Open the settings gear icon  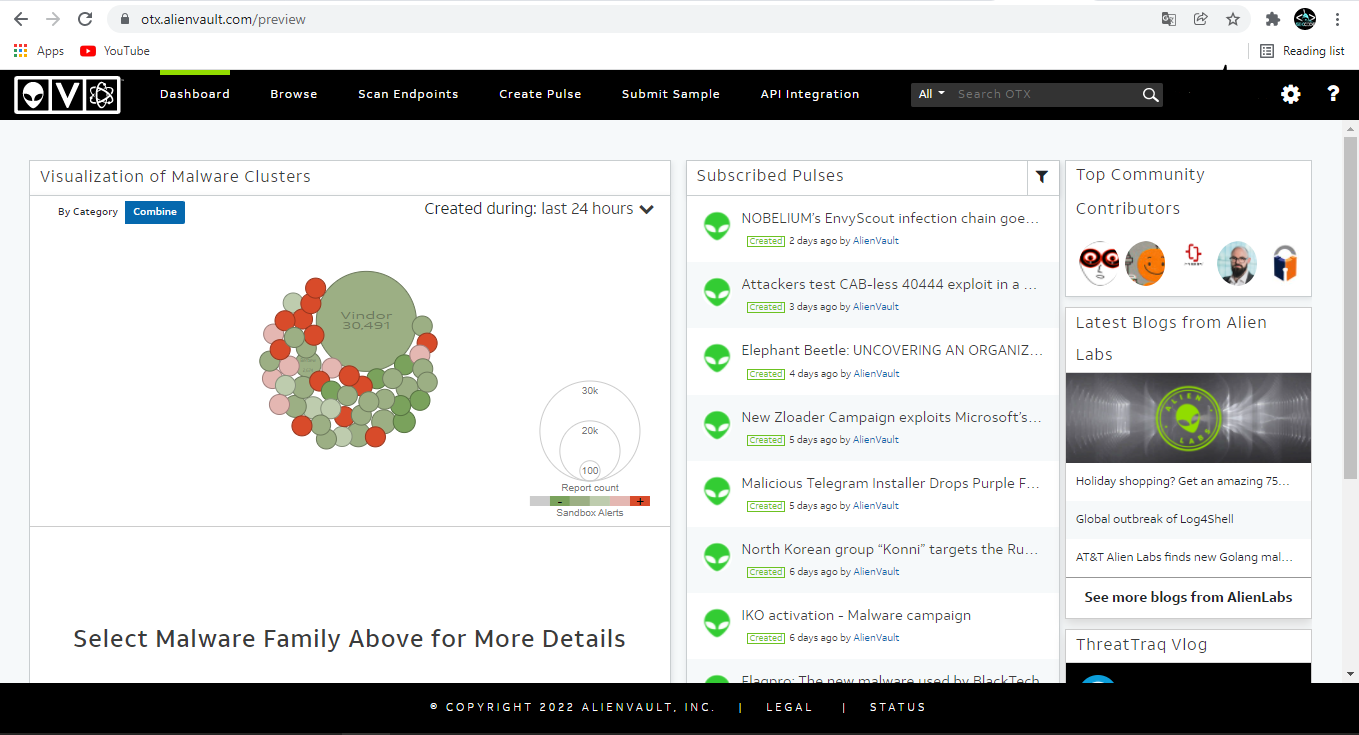(x=1291, y=94)
